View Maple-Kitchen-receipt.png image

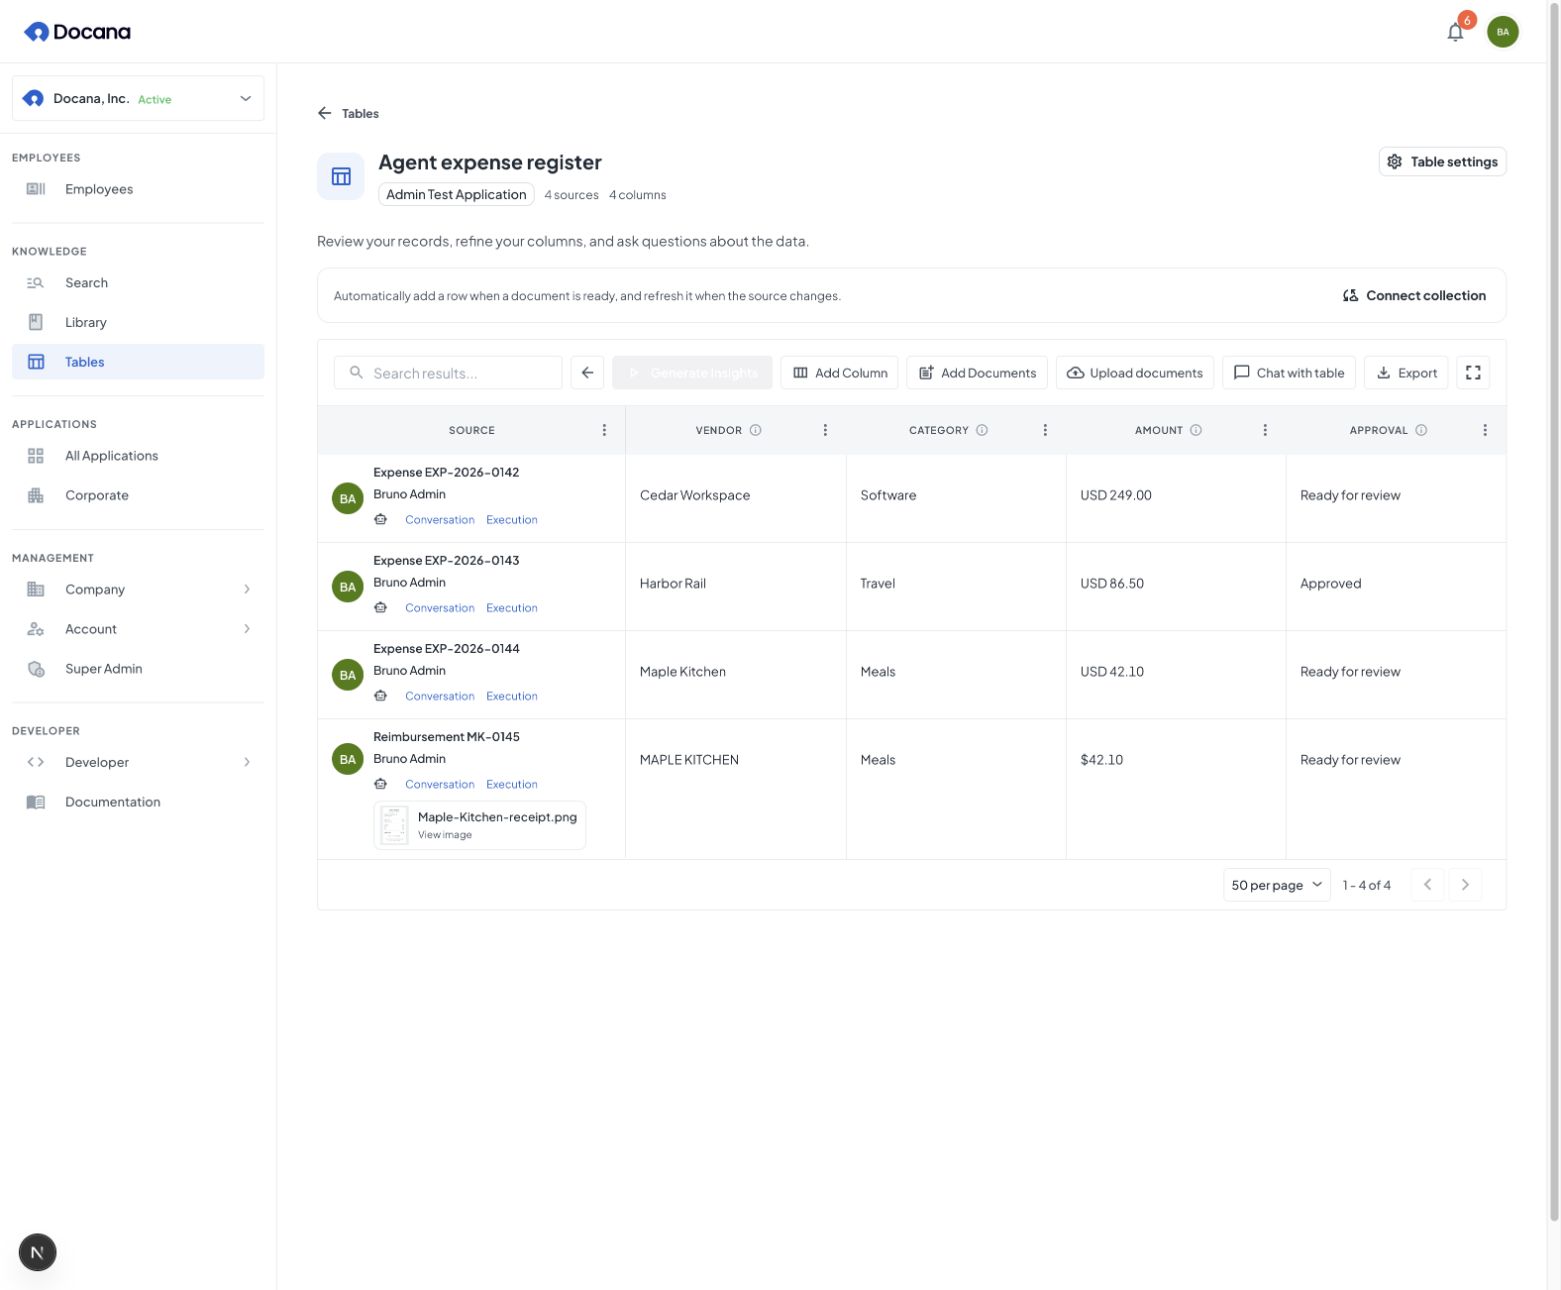click(x=480, y=825)
